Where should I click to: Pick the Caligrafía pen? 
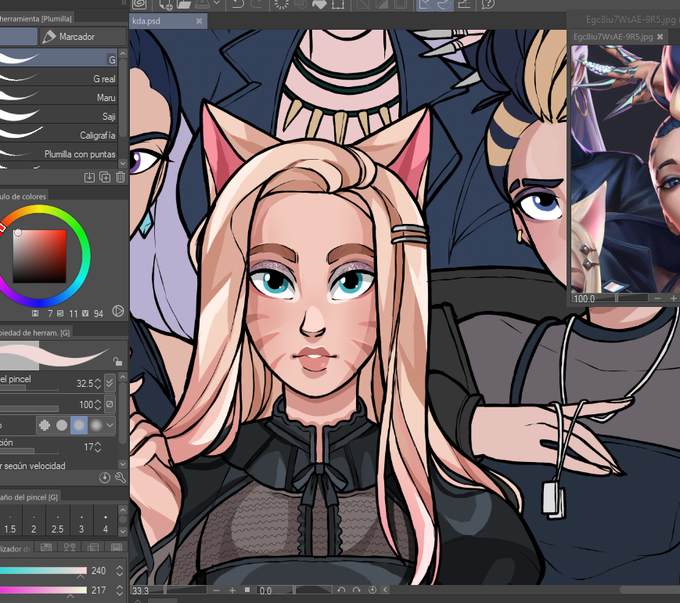point(59,135)
